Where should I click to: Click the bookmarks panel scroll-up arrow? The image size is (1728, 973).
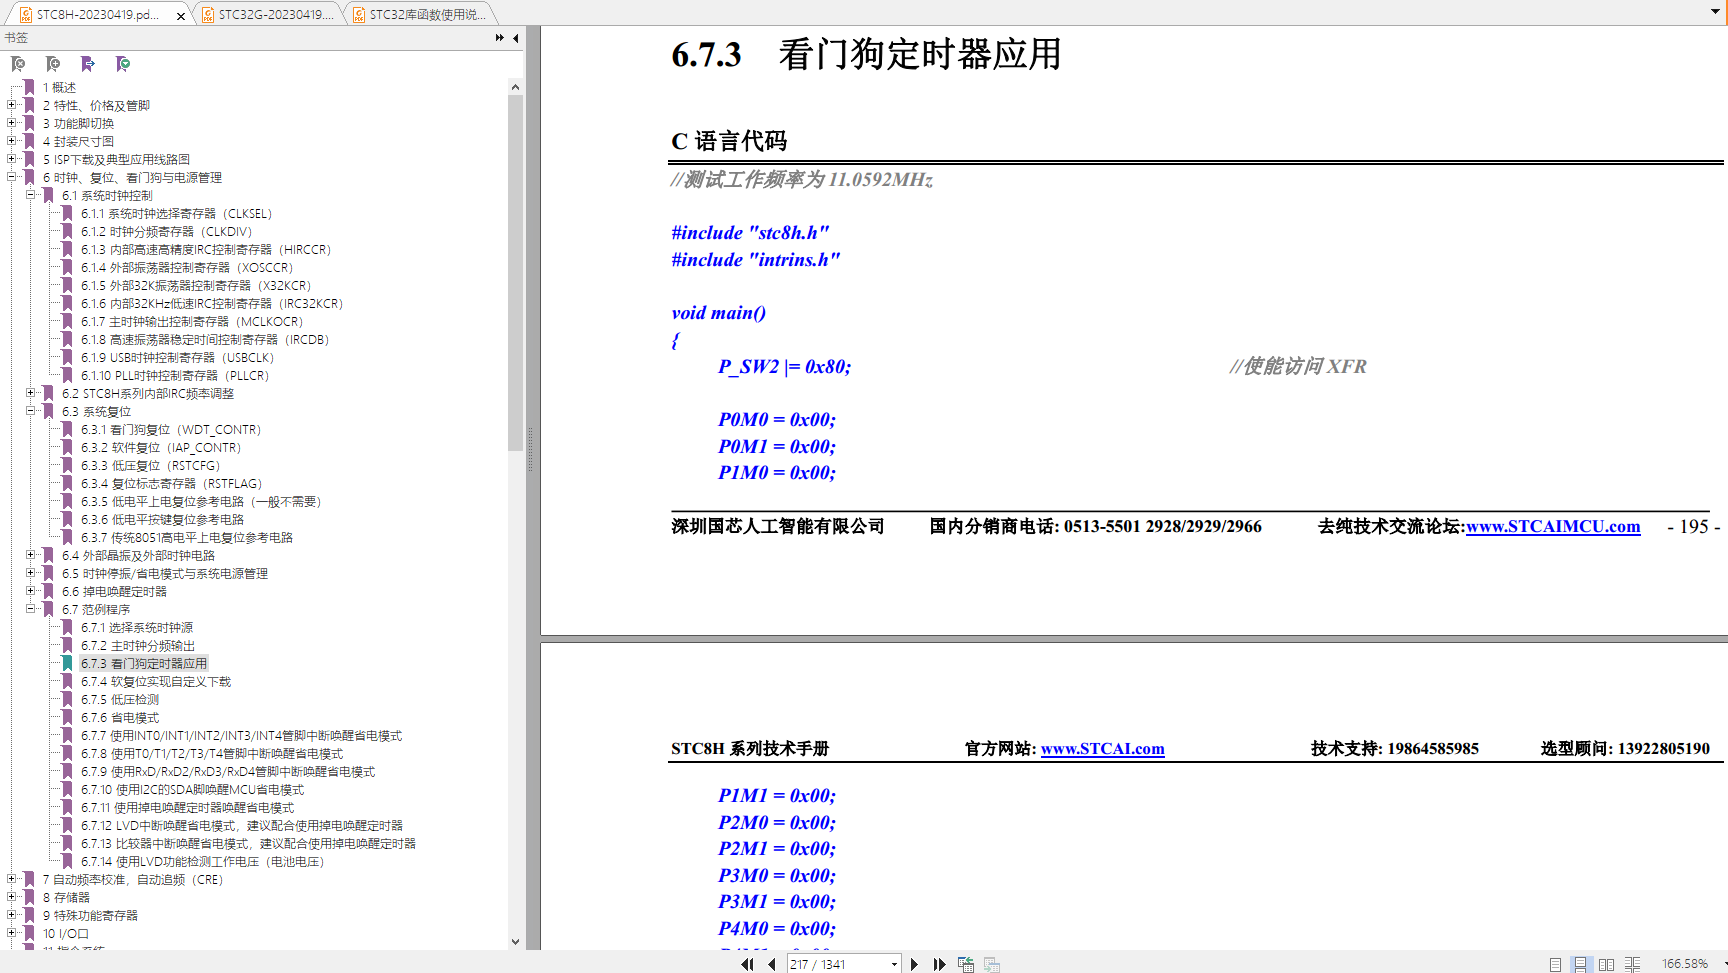pos(516,87)
